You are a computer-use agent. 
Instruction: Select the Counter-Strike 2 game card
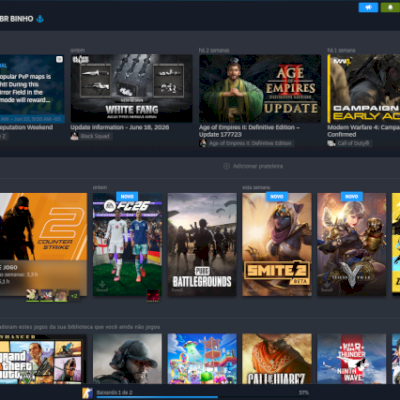pyautogui.click(x=43, y=244)
